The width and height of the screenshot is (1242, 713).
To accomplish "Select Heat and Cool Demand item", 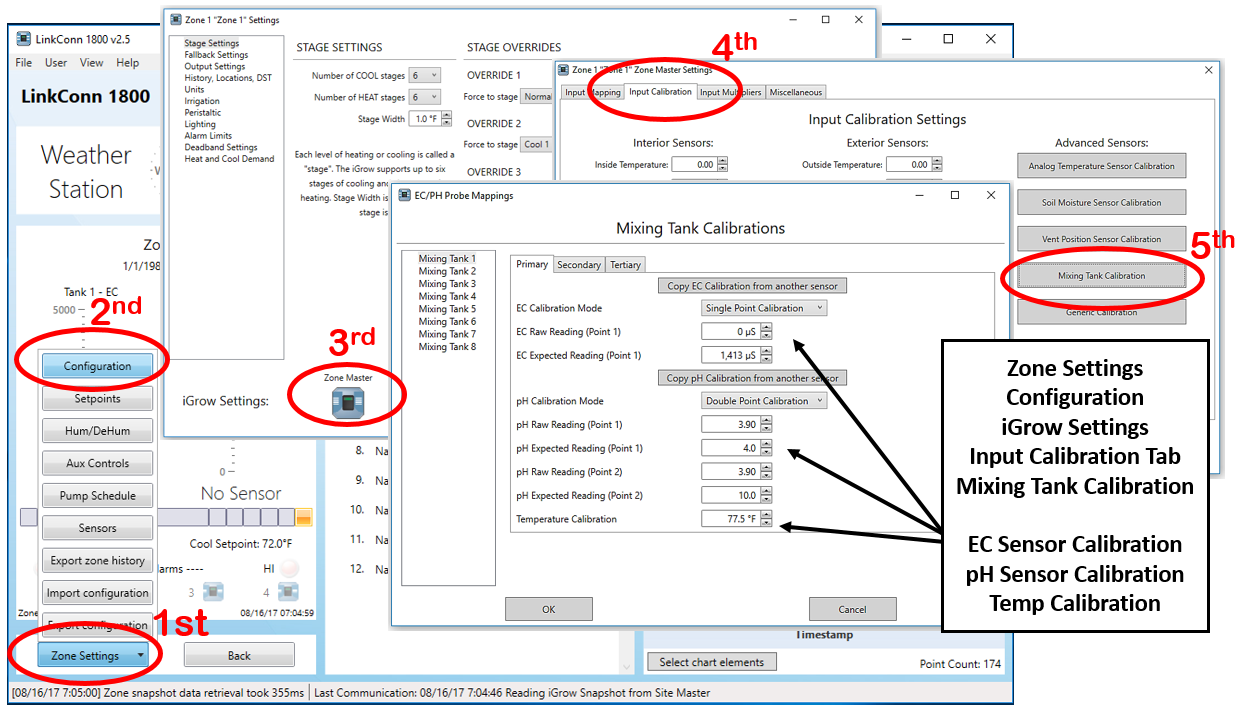I will pos(229,159).
